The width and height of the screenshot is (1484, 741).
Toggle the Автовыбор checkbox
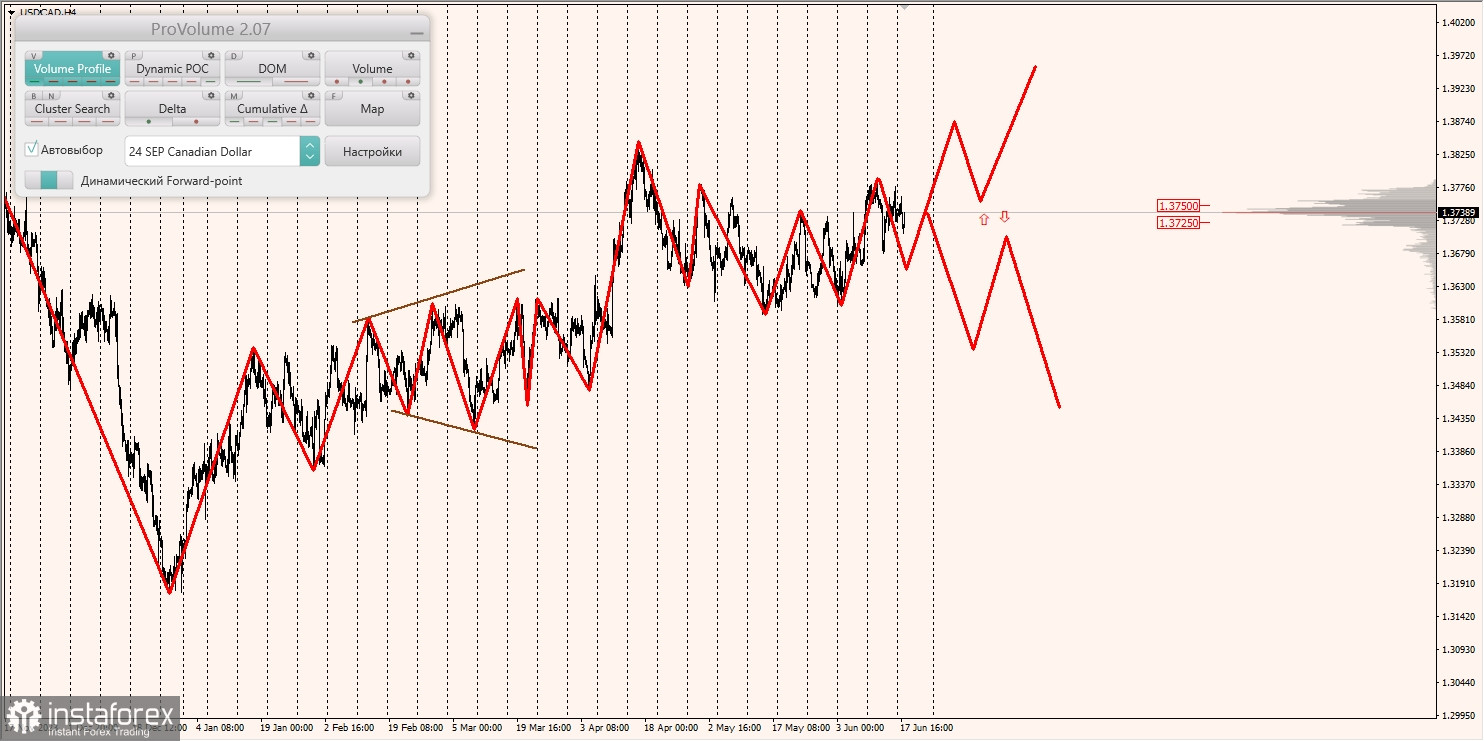32,149
